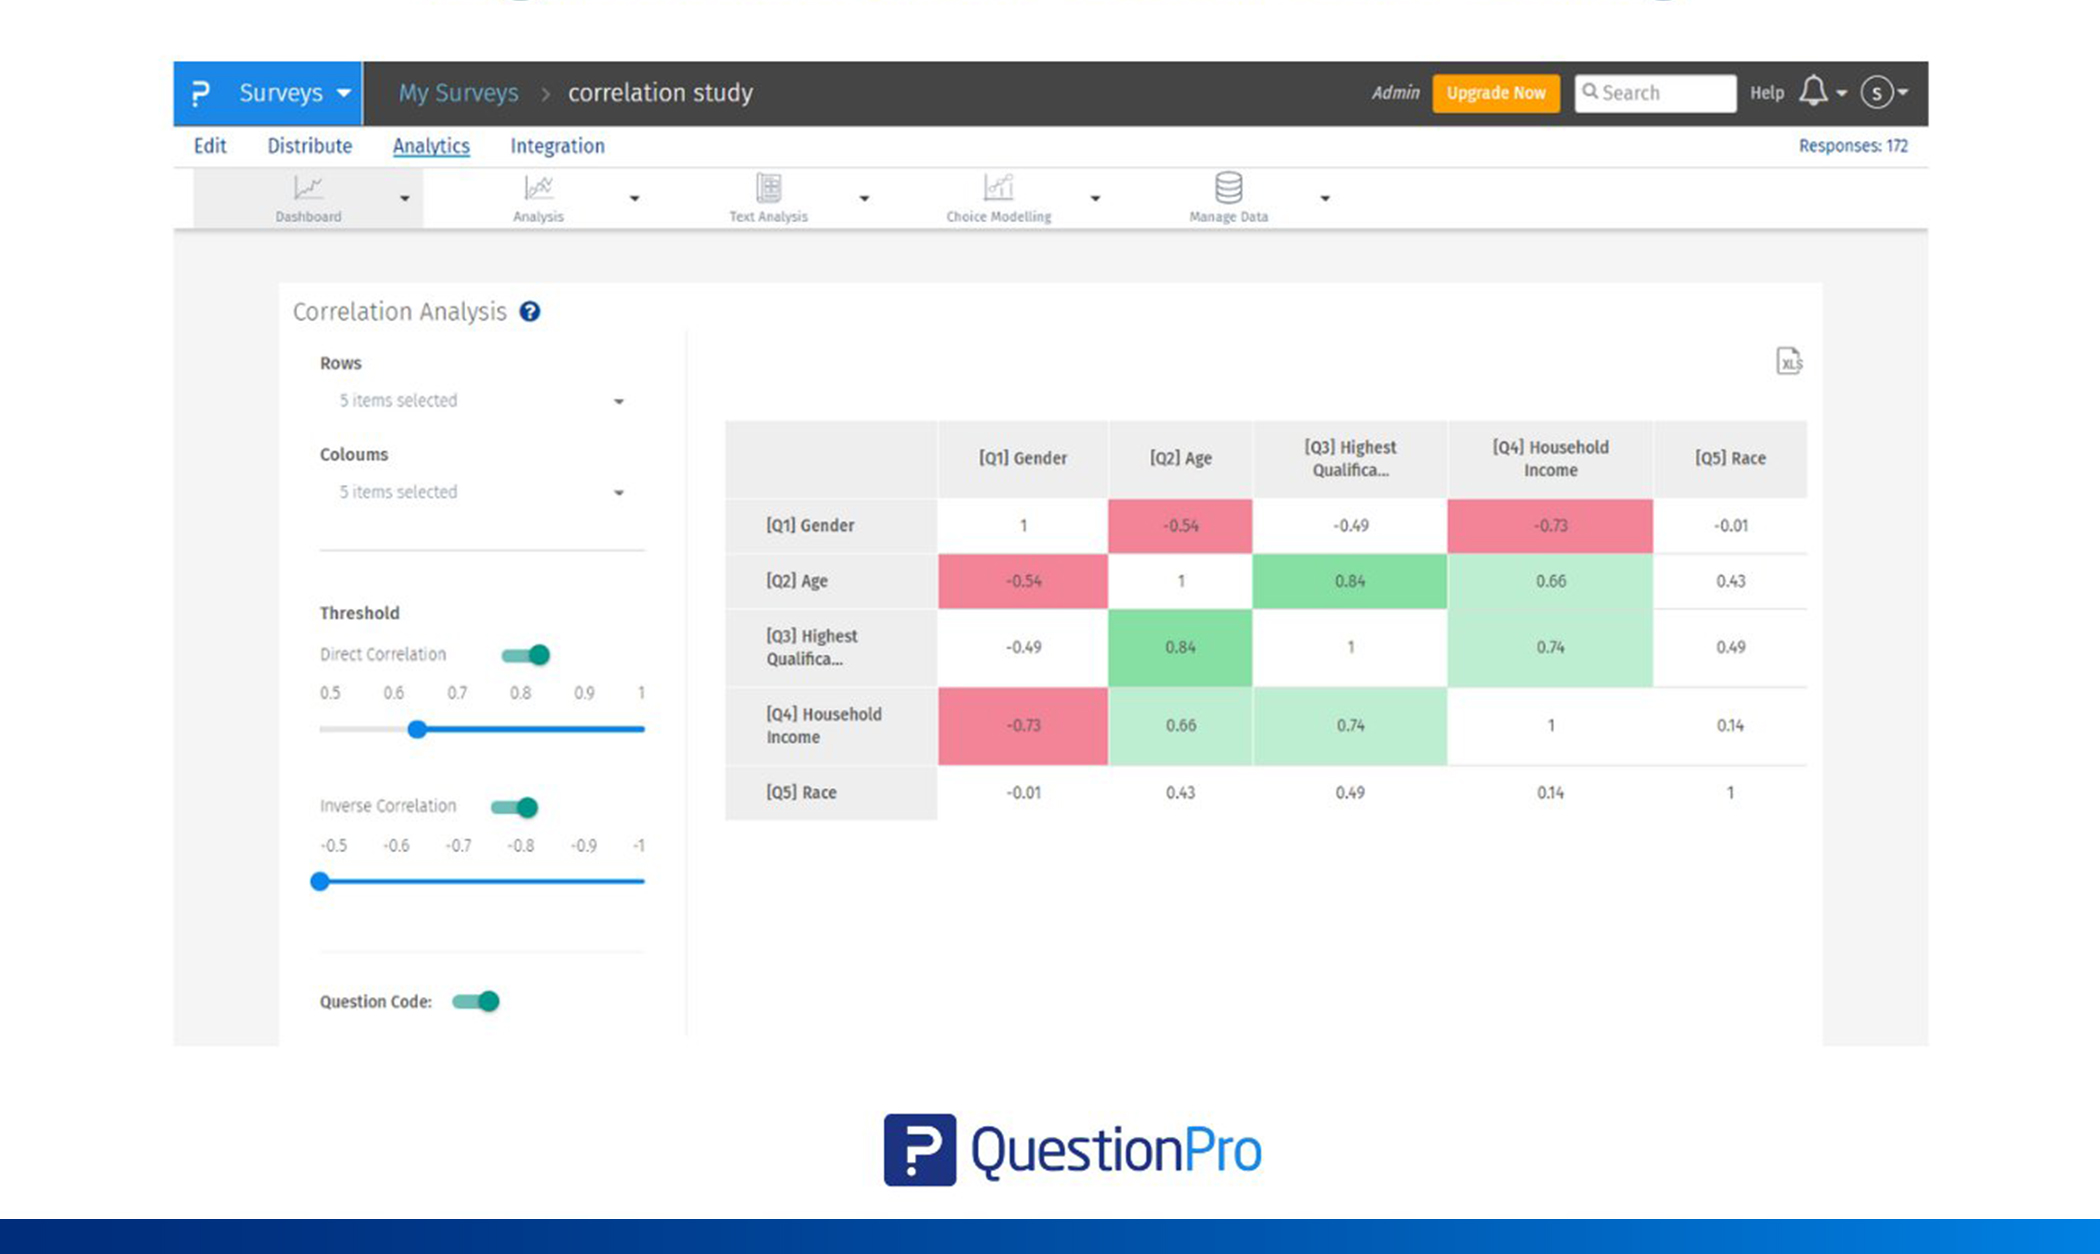Click the Correlation Analysis help icon

click(x=530, y=312)
